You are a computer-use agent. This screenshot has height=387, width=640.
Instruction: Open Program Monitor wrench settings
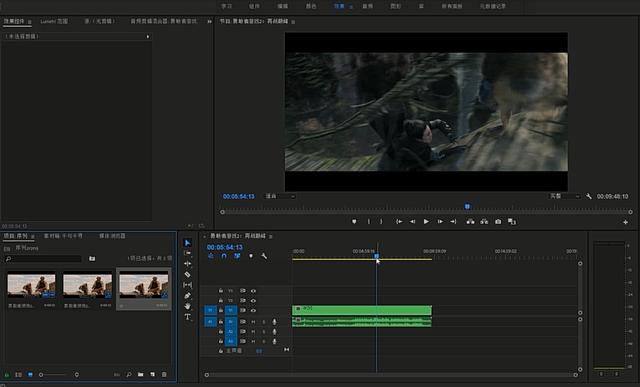click(589, 196)
